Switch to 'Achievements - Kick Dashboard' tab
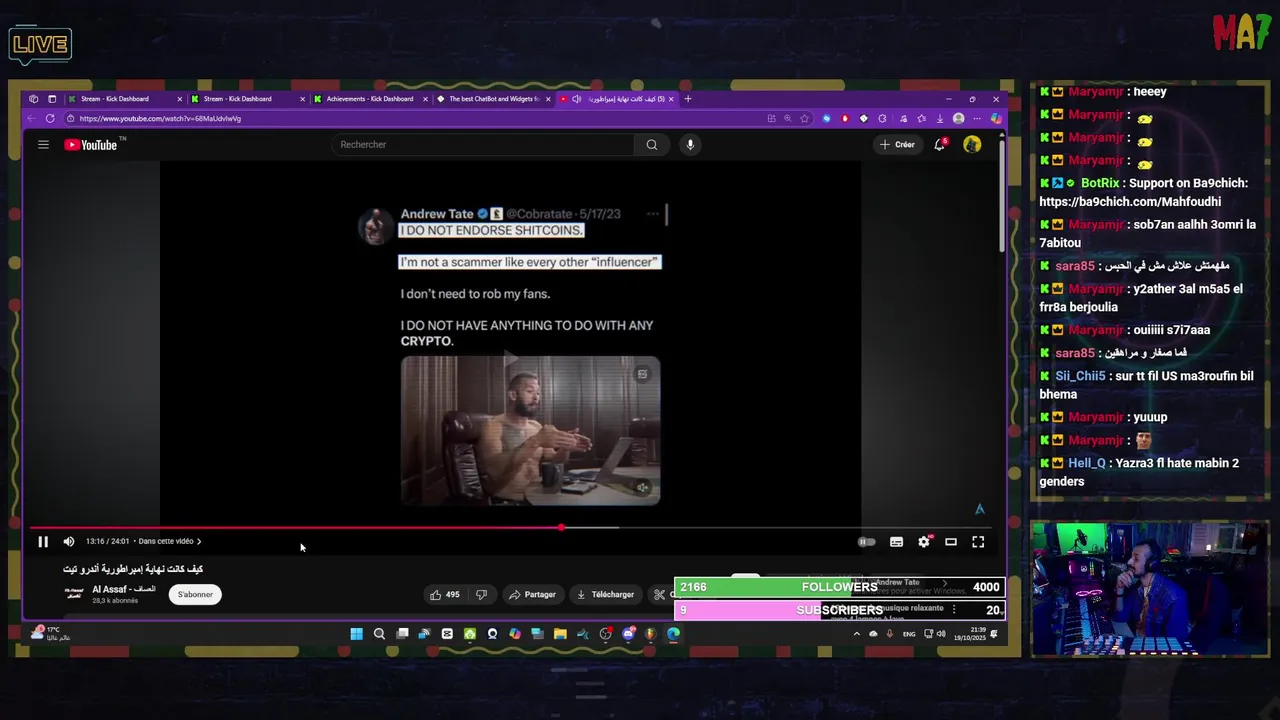 pyautogui.click(x=370, y=99)
